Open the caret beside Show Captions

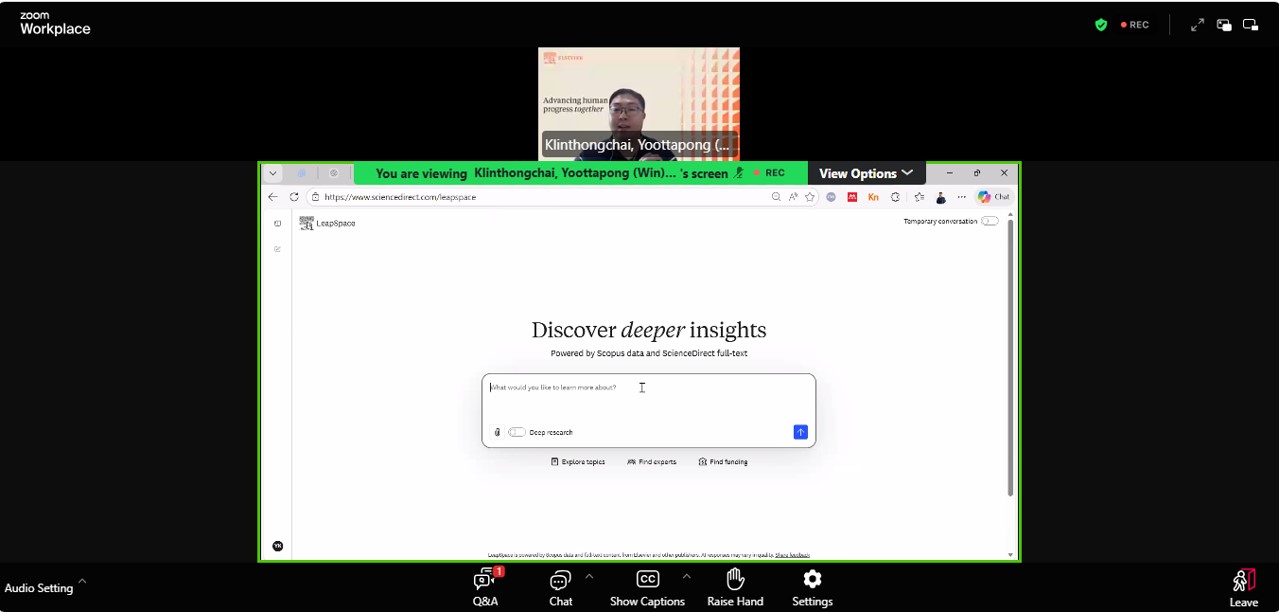(686, 576)
